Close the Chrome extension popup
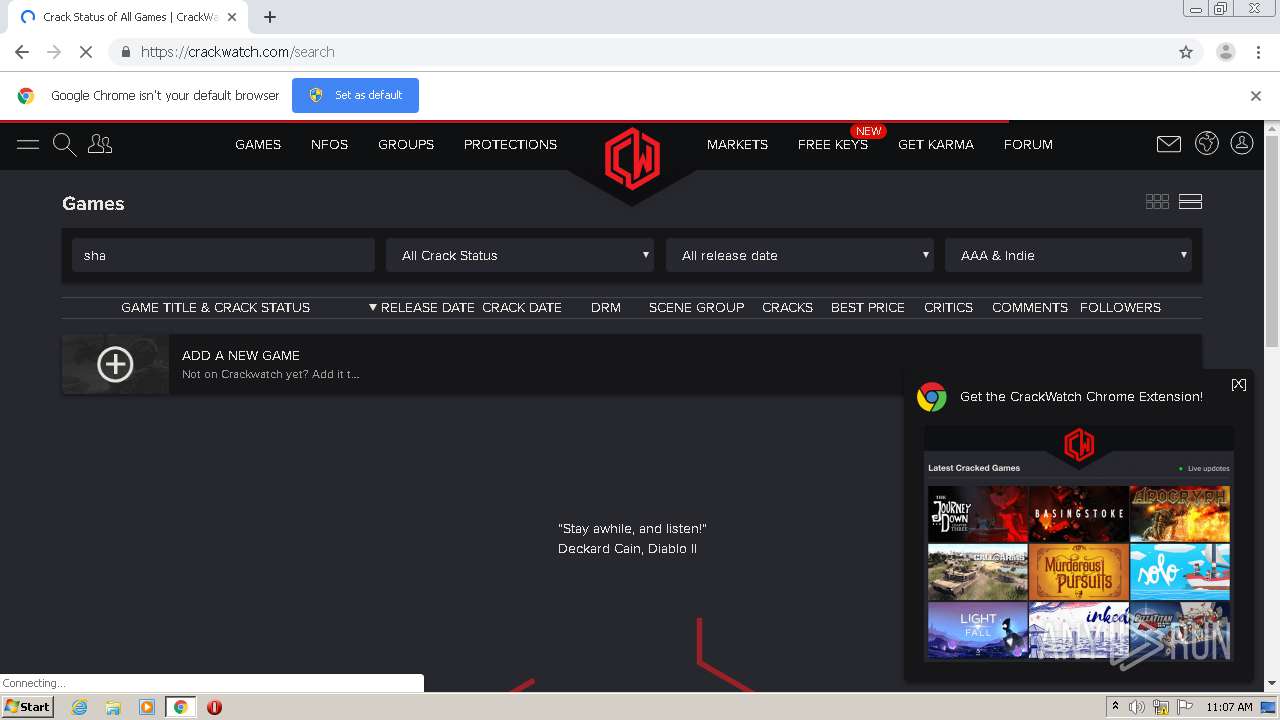This screenshot has width=1280, height=720. (x=1239, y=384)
